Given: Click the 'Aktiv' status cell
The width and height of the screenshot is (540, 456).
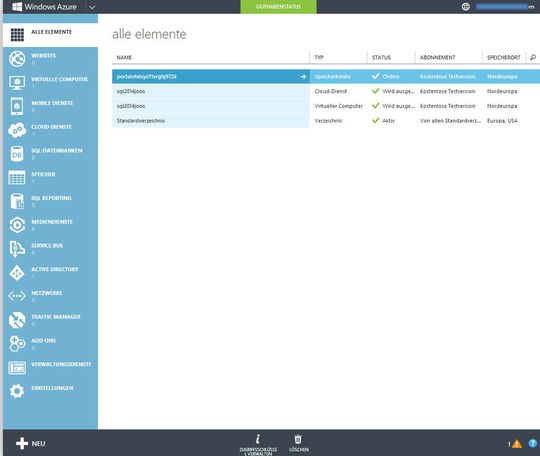Looking at the screenshot, I should click(388, 121).
